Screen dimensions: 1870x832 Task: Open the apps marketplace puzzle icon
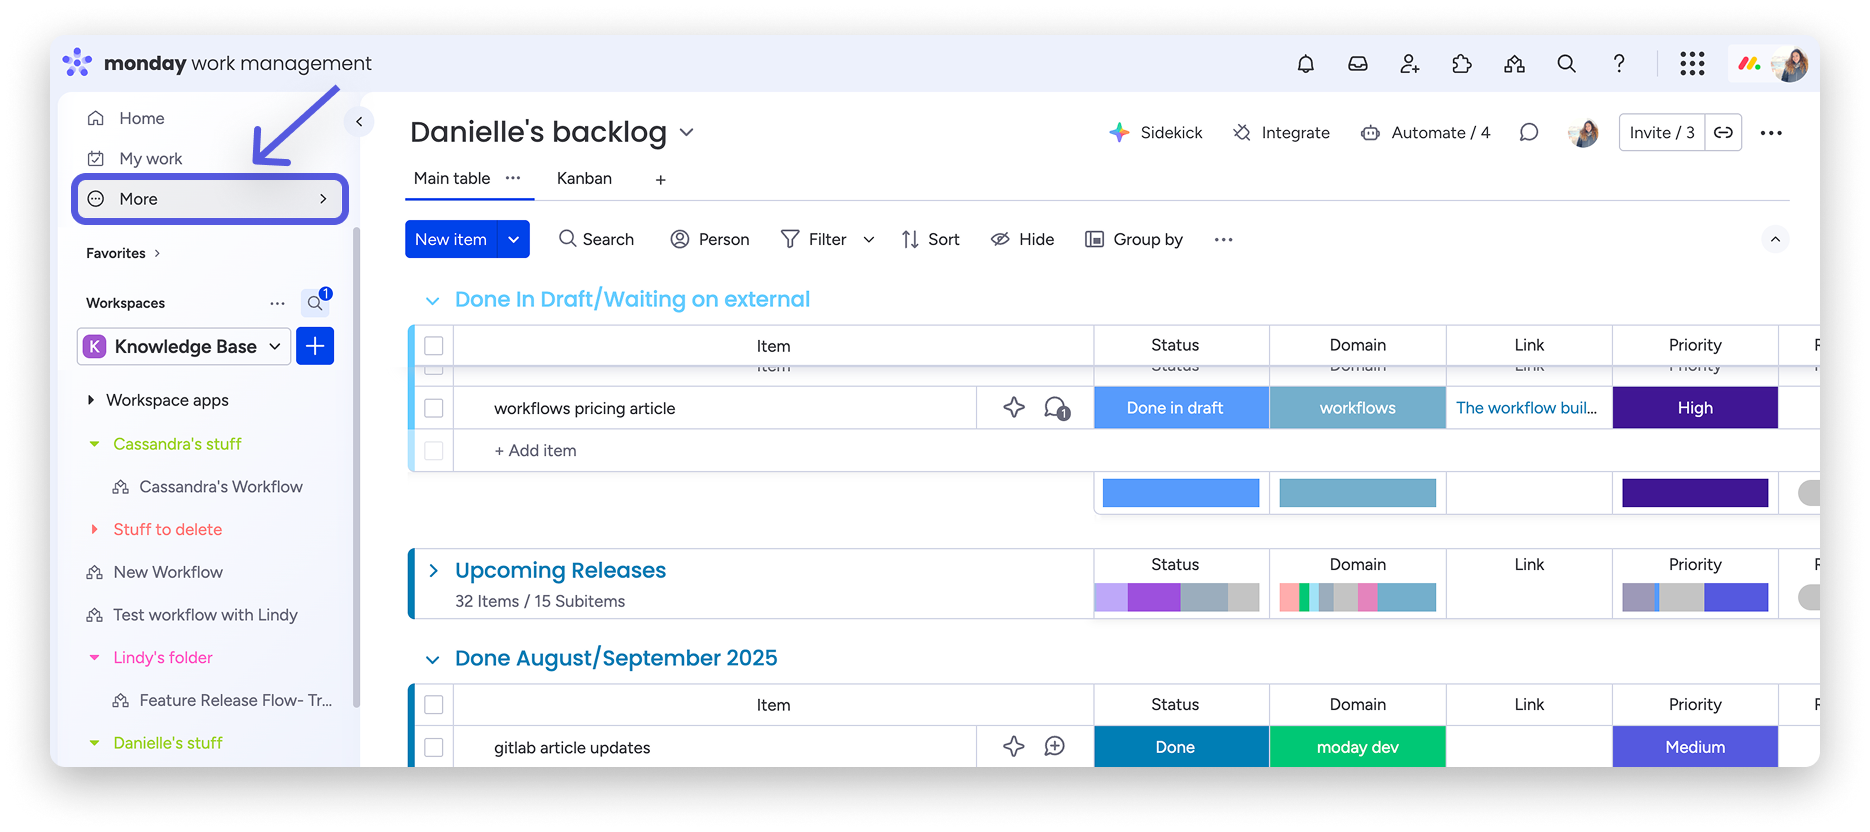[1461, 64]
